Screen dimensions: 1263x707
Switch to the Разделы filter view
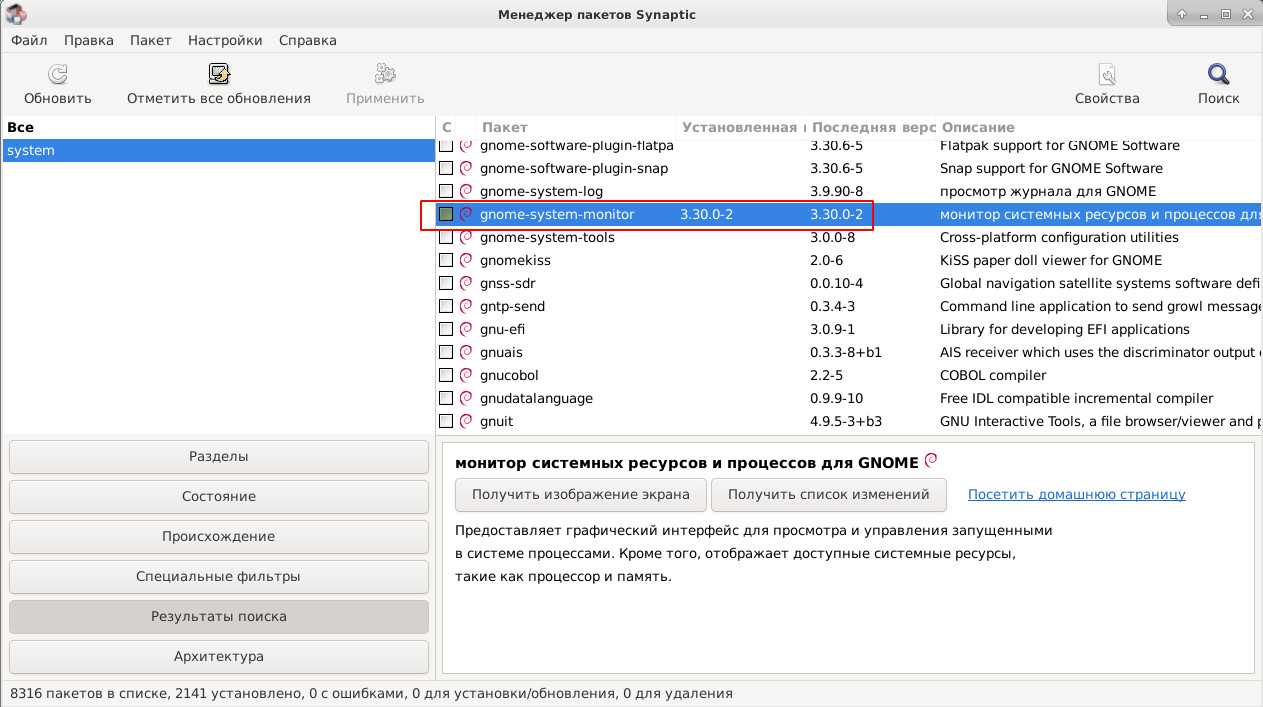(x=218, y=456)
